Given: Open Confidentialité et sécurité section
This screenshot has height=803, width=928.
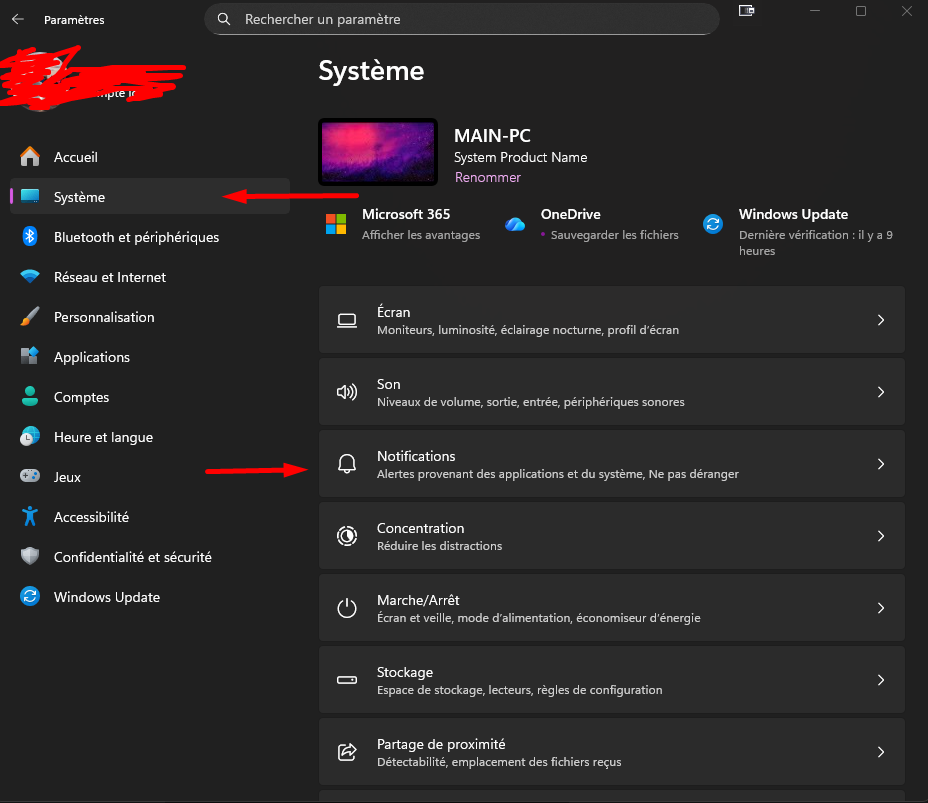Looking at the screenshot, I should click(150, 557).
